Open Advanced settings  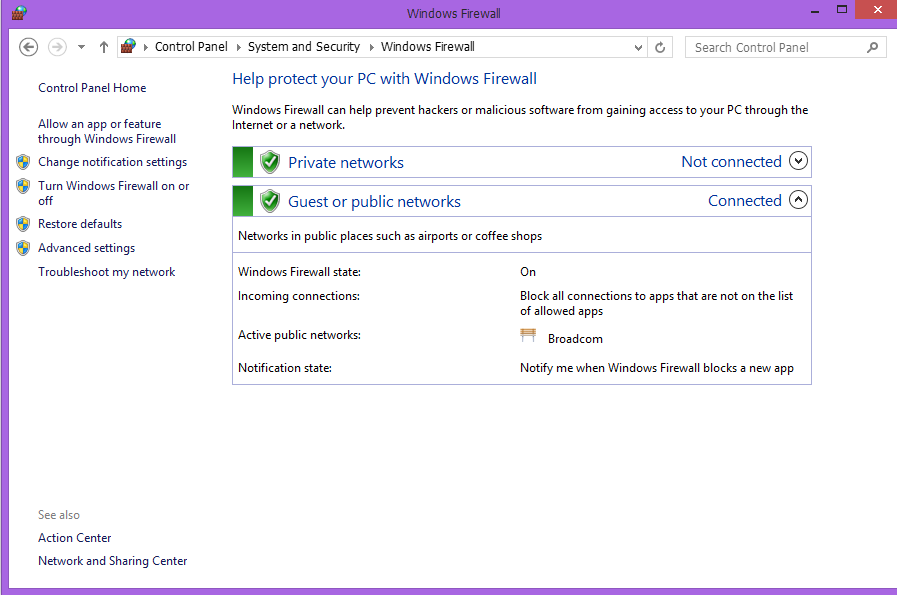point(86,248)
